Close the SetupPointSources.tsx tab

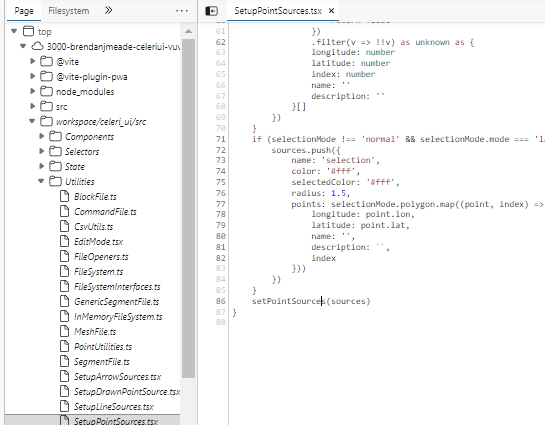[x=332, y=11]
